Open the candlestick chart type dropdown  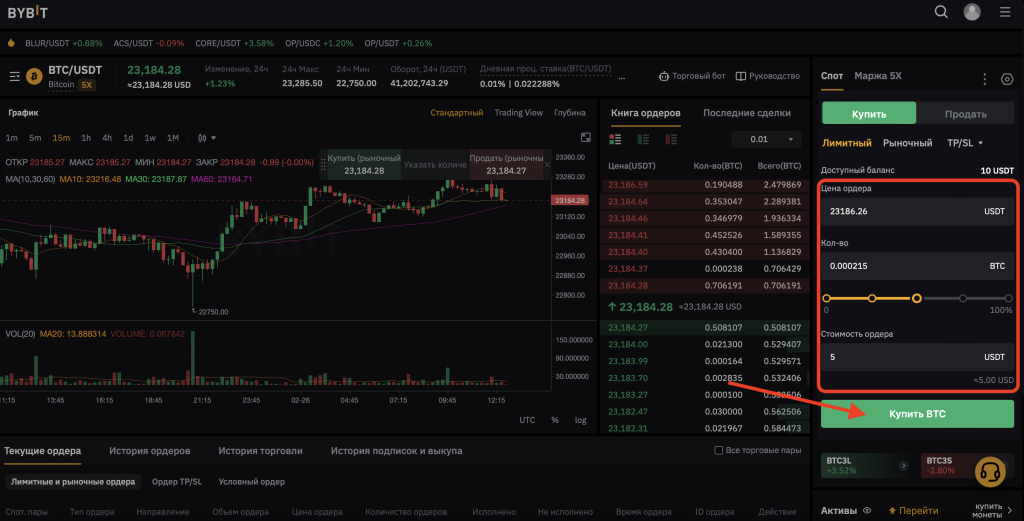coord(206,138)
